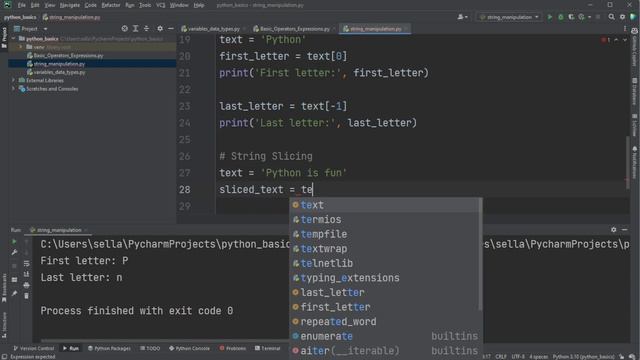Image resolution: width=640 pixels, height=360 pixels.
Task: Open the File menu
Action: 22,5
